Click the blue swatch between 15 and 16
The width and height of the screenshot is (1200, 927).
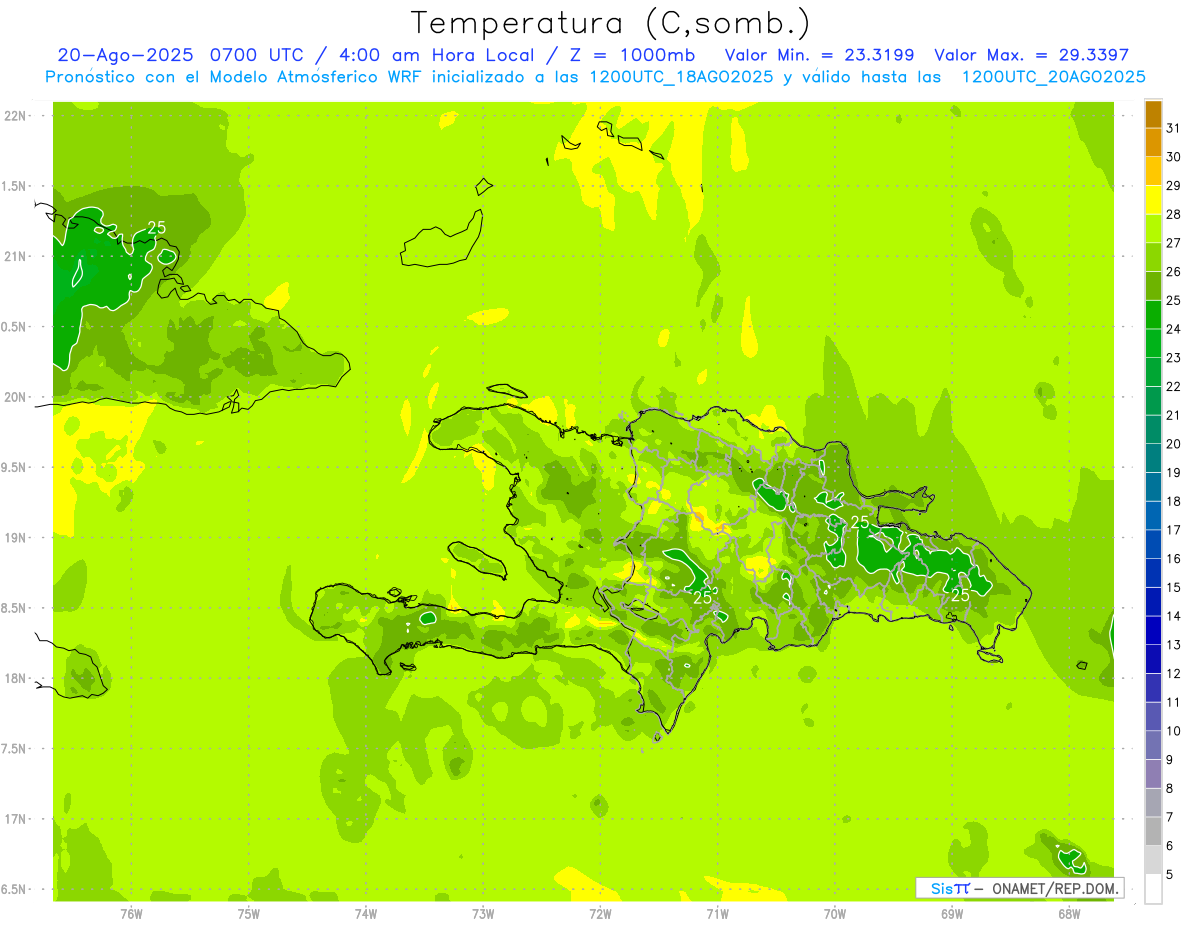(x=1153, y=573)
